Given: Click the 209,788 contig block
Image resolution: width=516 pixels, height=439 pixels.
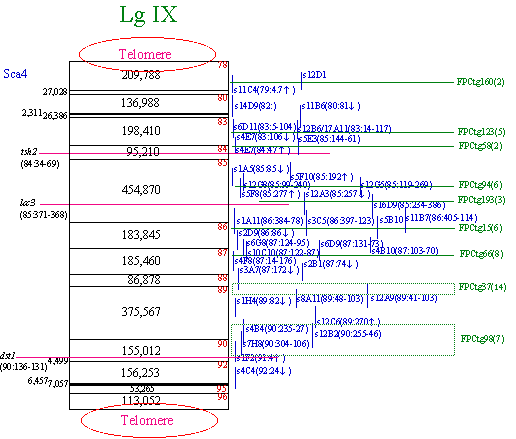Looking at the screenshot, I should click(x=149, y=76).
